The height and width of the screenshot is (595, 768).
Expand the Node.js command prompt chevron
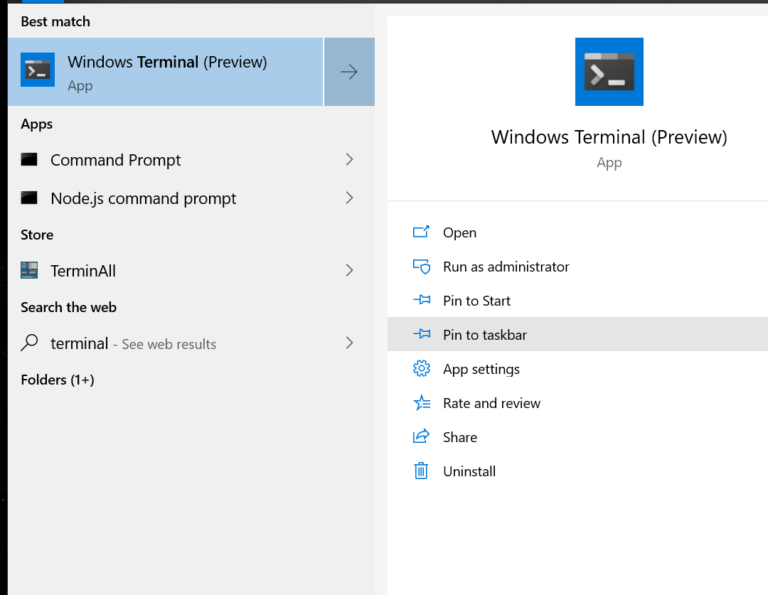click(x=349, y=198)
